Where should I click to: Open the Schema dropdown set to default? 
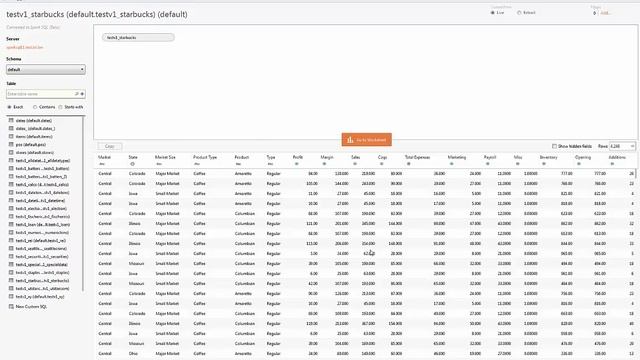pos(46,69)
